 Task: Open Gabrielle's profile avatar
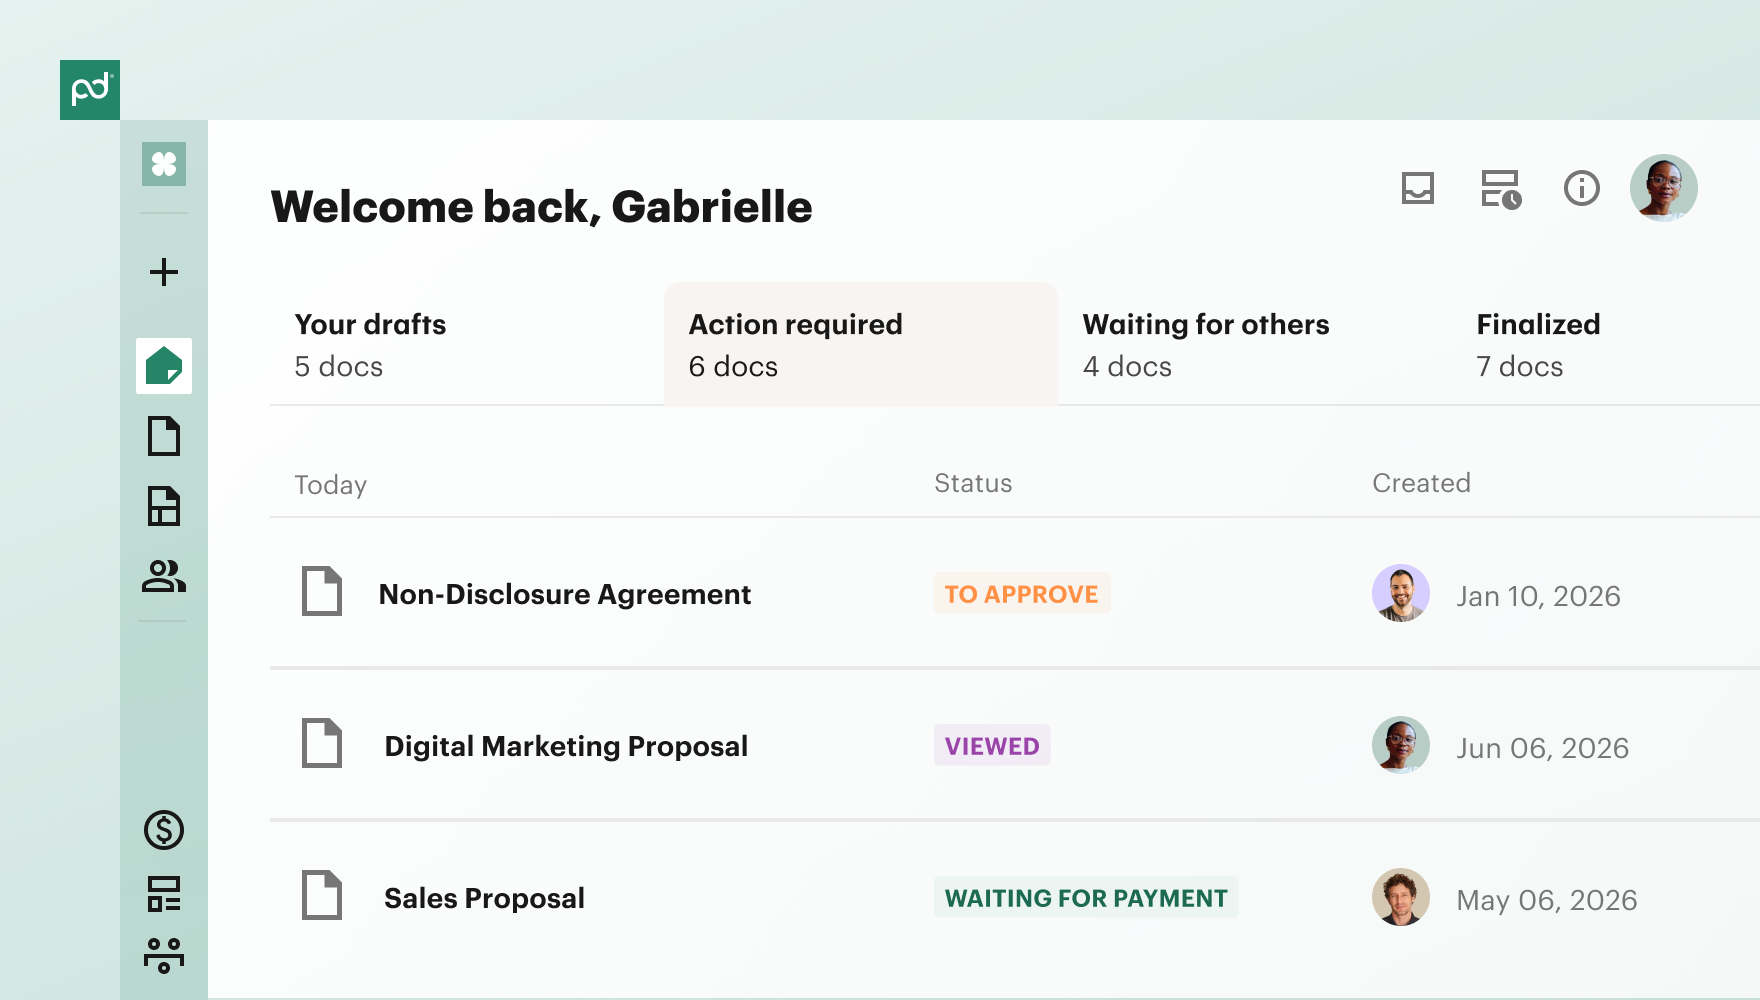1664,188
